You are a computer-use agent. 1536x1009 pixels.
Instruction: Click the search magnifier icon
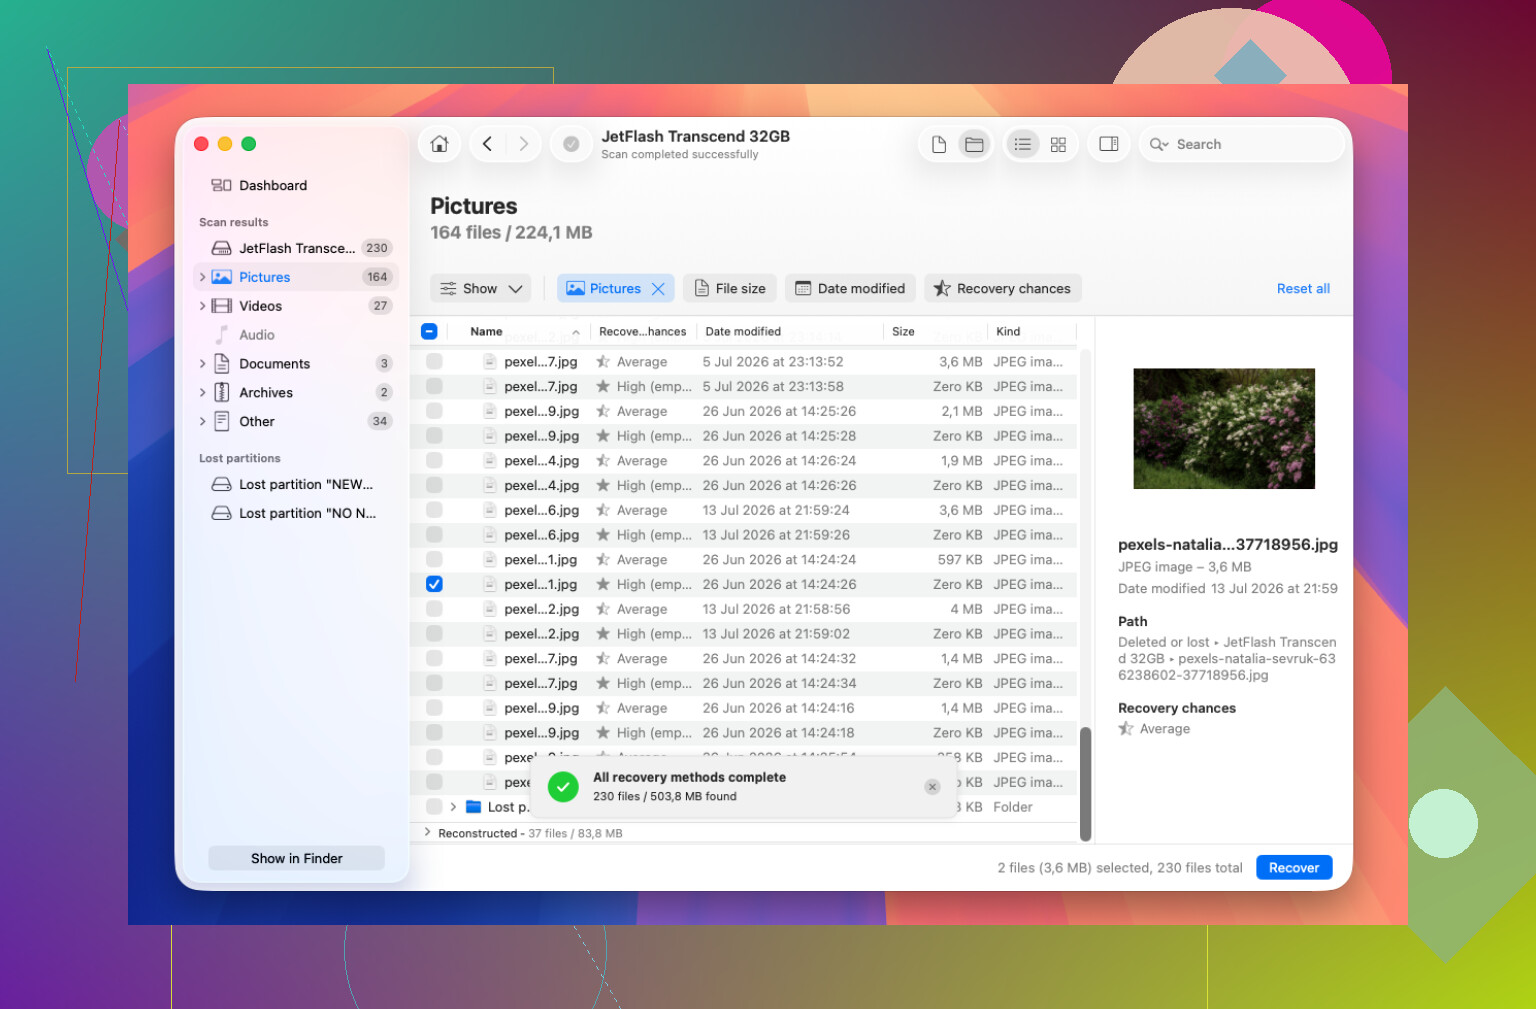1158,144
